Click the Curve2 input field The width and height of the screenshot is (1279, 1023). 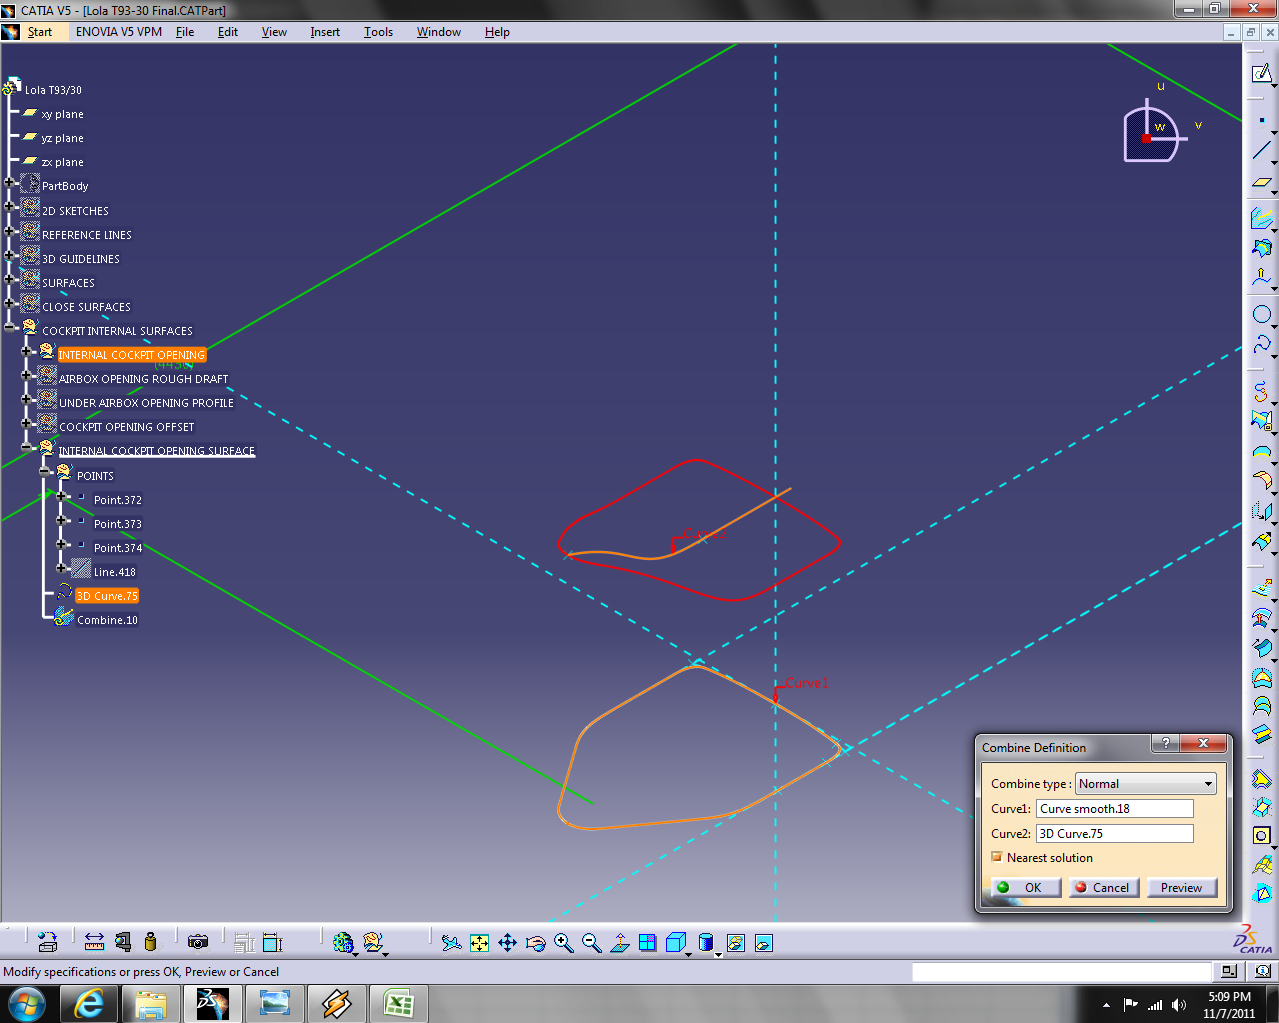pos(1115,833)
